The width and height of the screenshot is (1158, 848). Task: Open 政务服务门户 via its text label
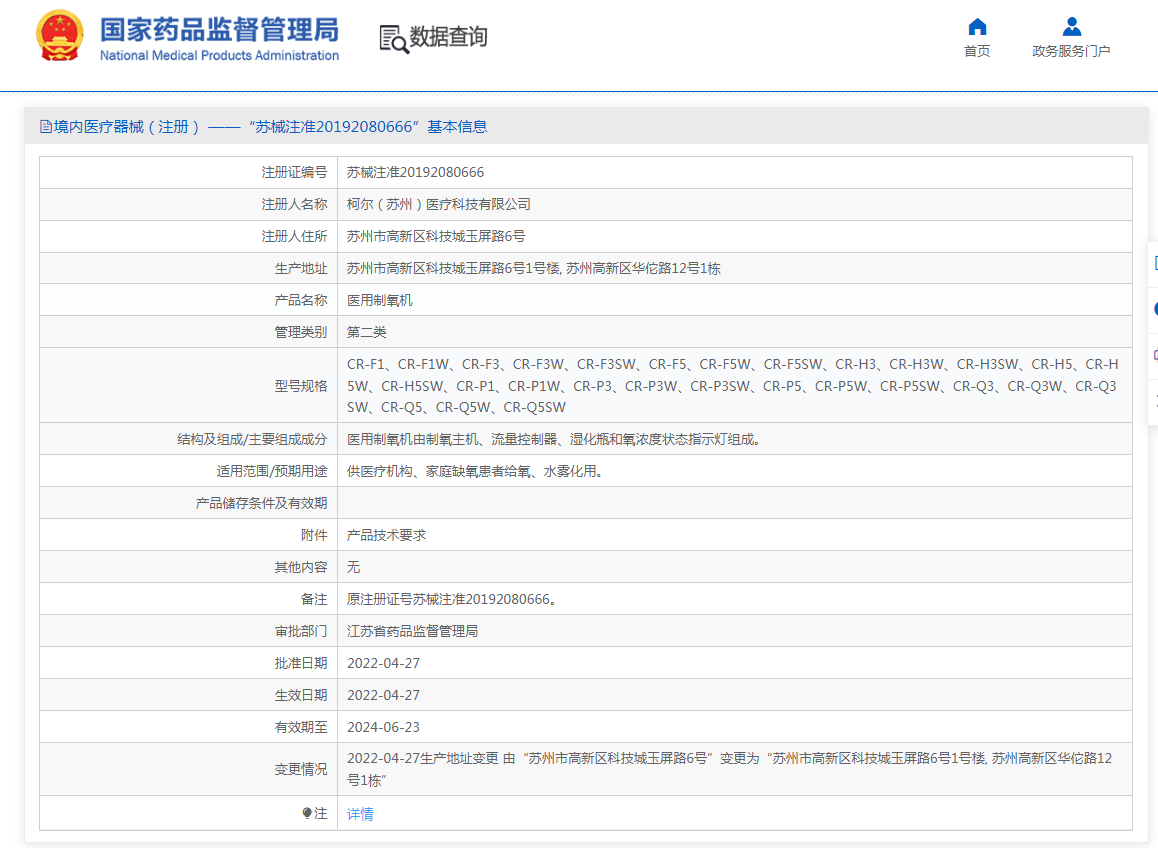click(1071, 51)
